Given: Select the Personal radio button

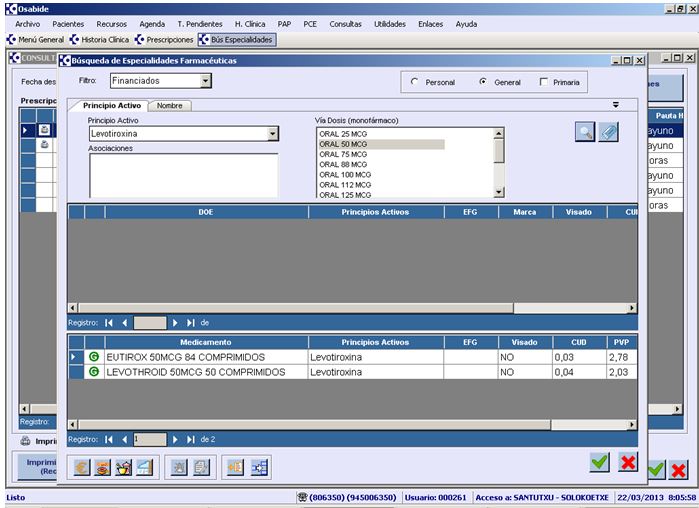Looking at the screenshot, I should click(x=415, y=82).
